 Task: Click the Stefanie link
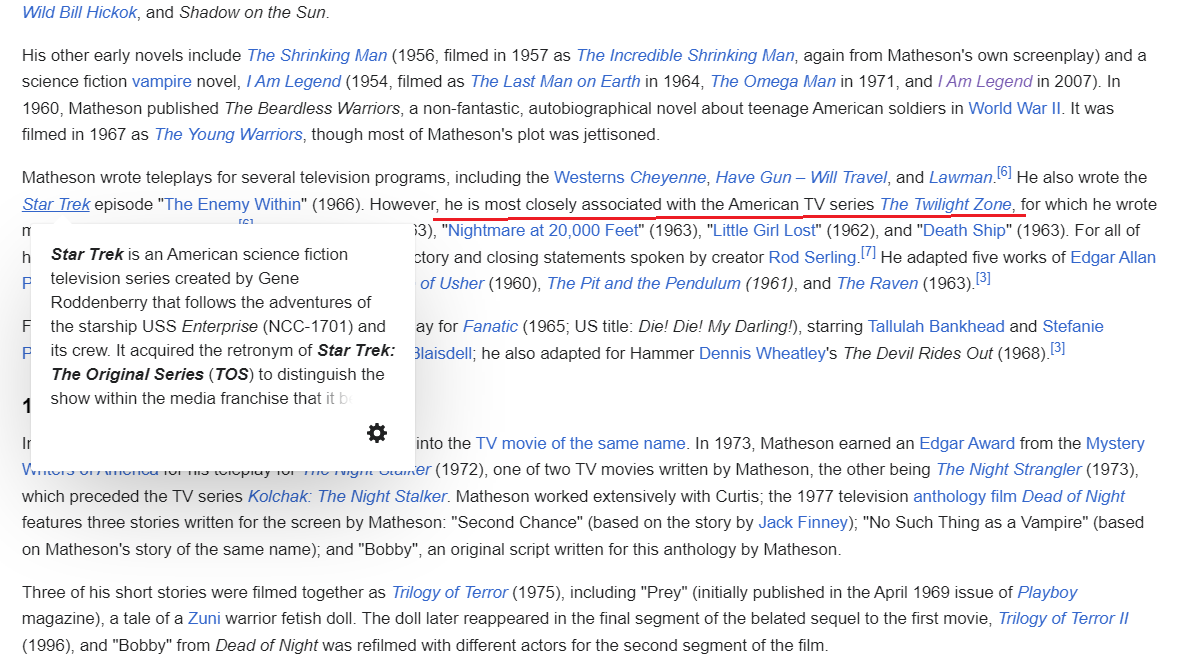tap(1073, 327)
